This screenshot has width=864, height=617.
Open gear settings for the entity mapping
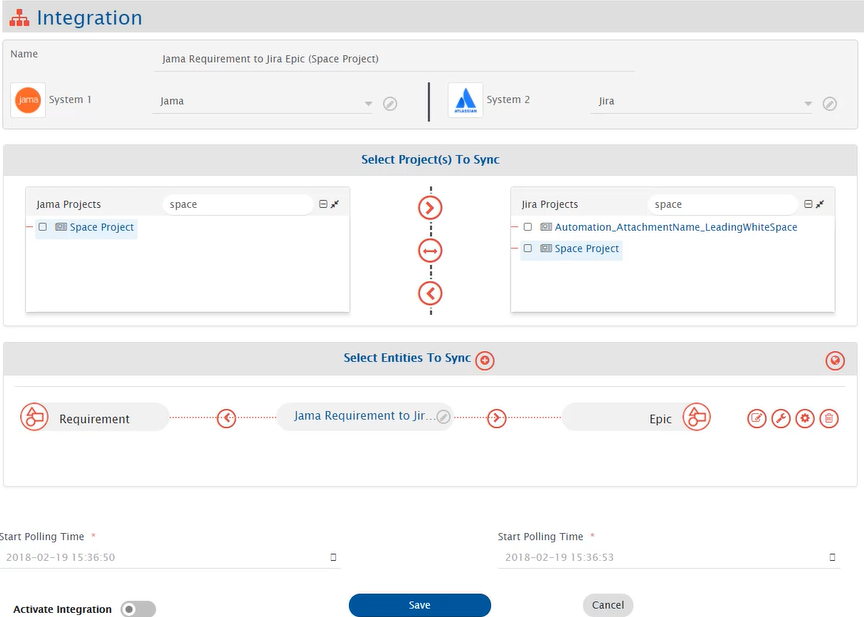coord(805,418)
